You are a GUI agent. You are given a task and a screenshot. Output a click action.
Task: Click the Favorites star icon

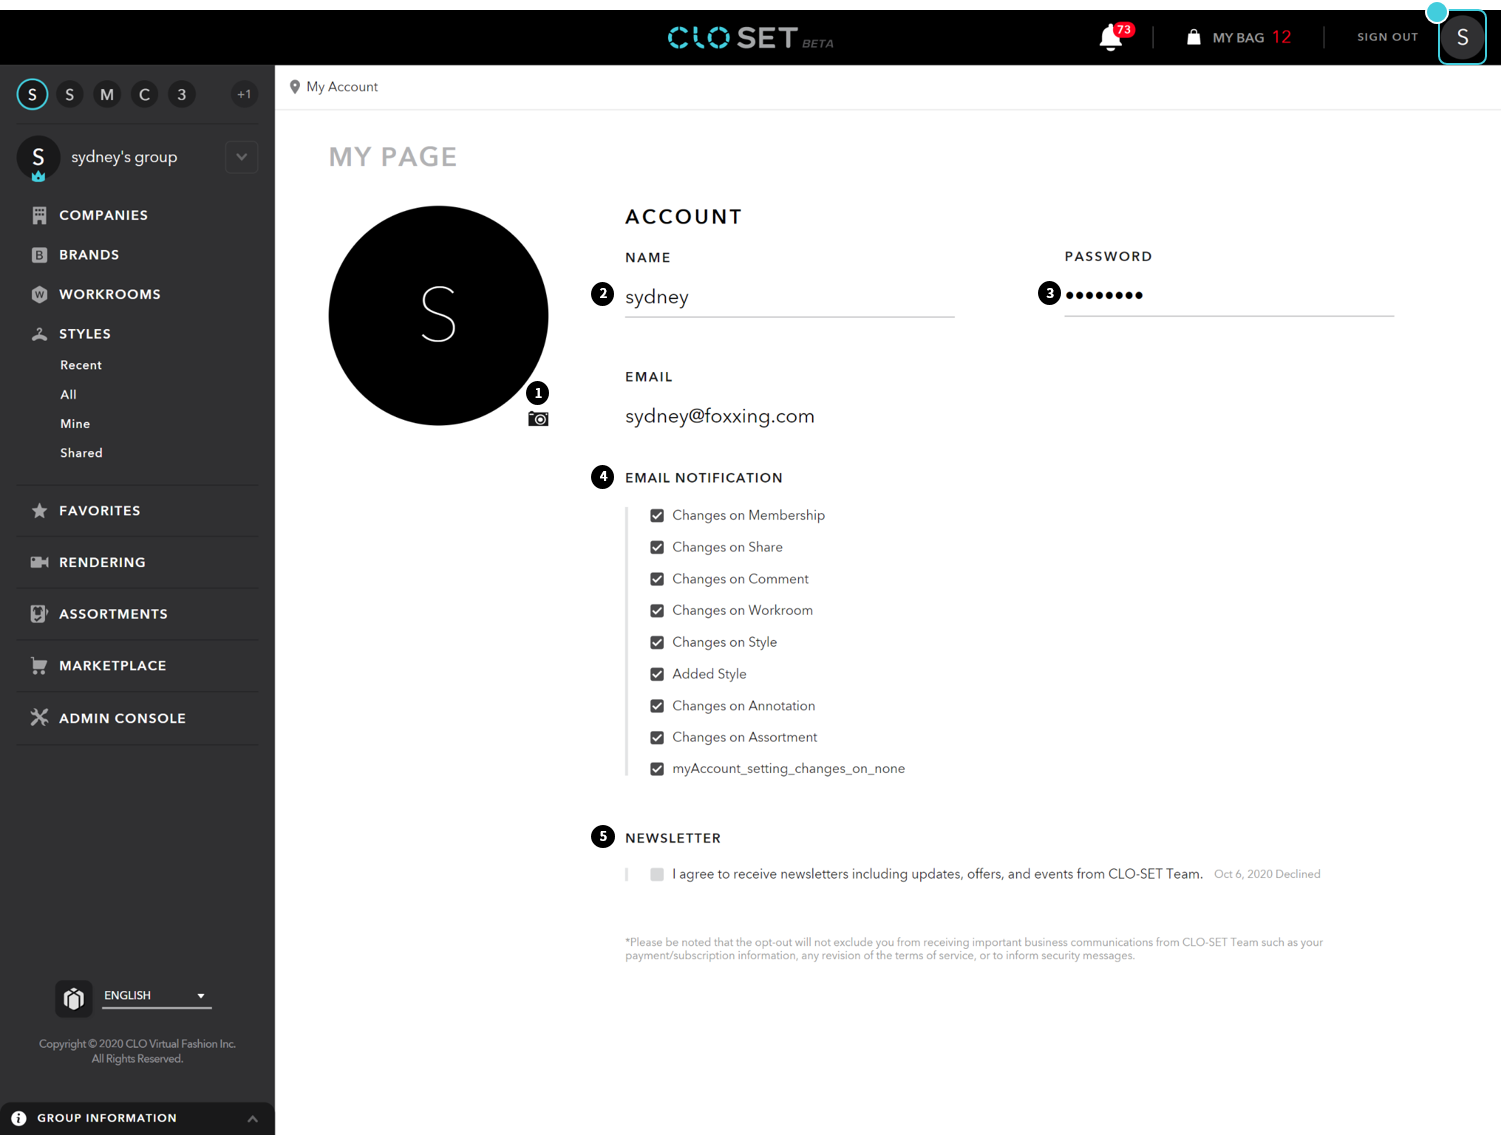39,511
